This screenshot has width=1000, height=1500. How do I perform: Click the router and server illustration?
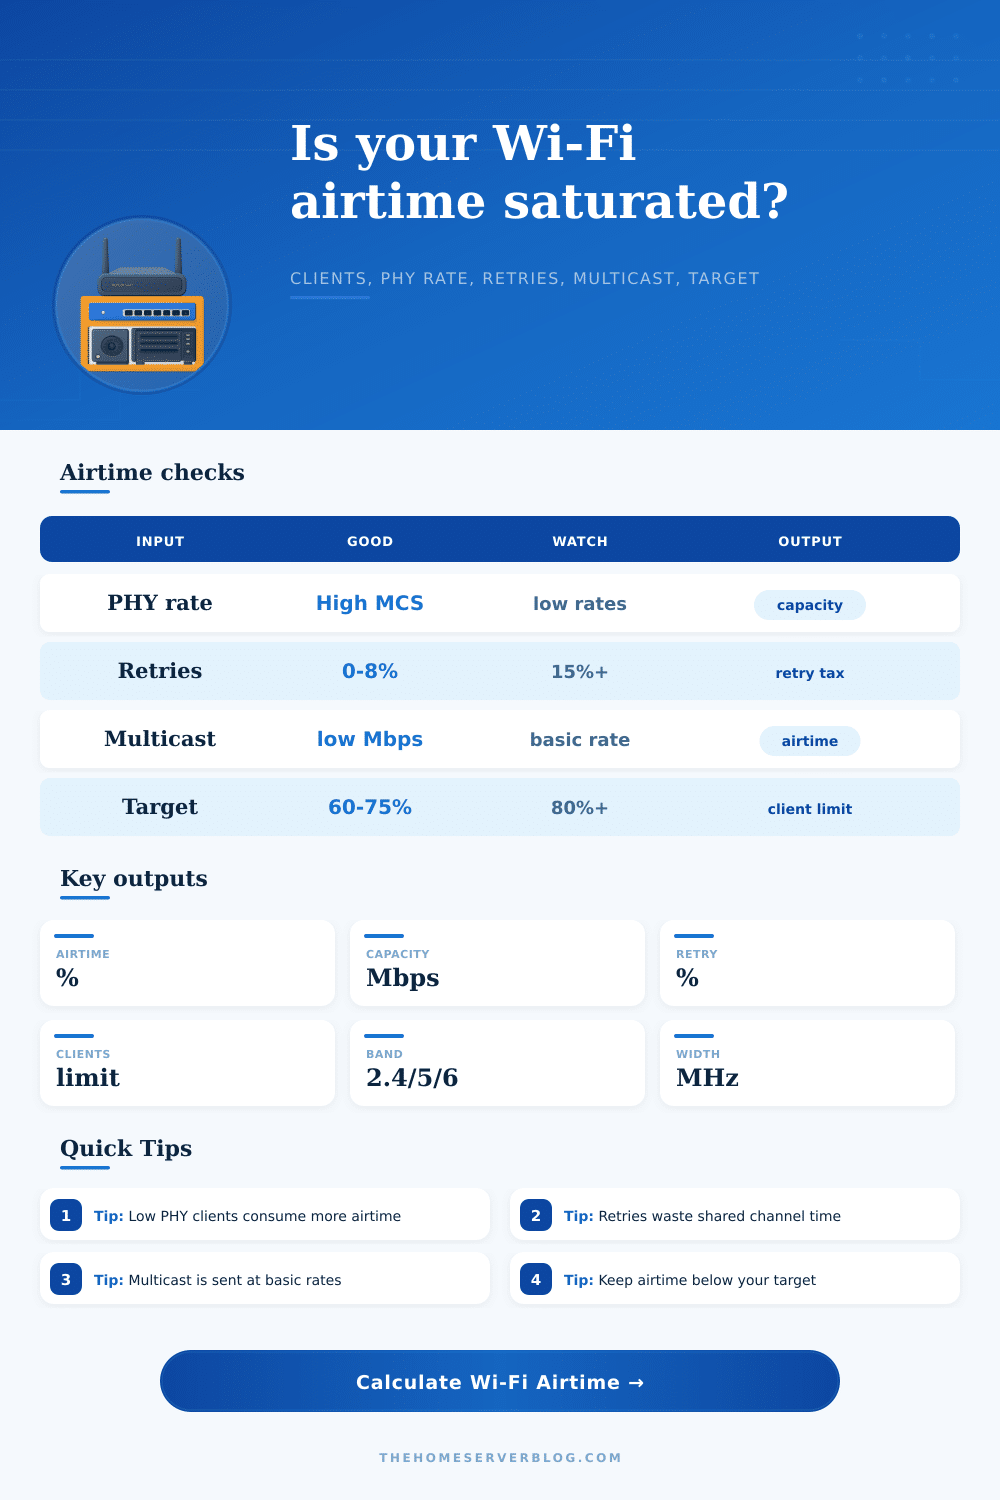click(142, 305)
